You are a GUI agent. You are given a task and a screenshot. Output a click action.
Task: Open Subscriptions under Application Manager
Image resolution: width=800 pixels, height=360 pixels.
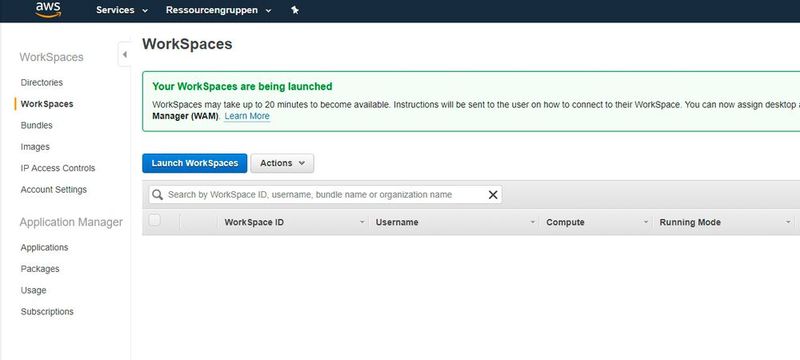tap(47, 312)
